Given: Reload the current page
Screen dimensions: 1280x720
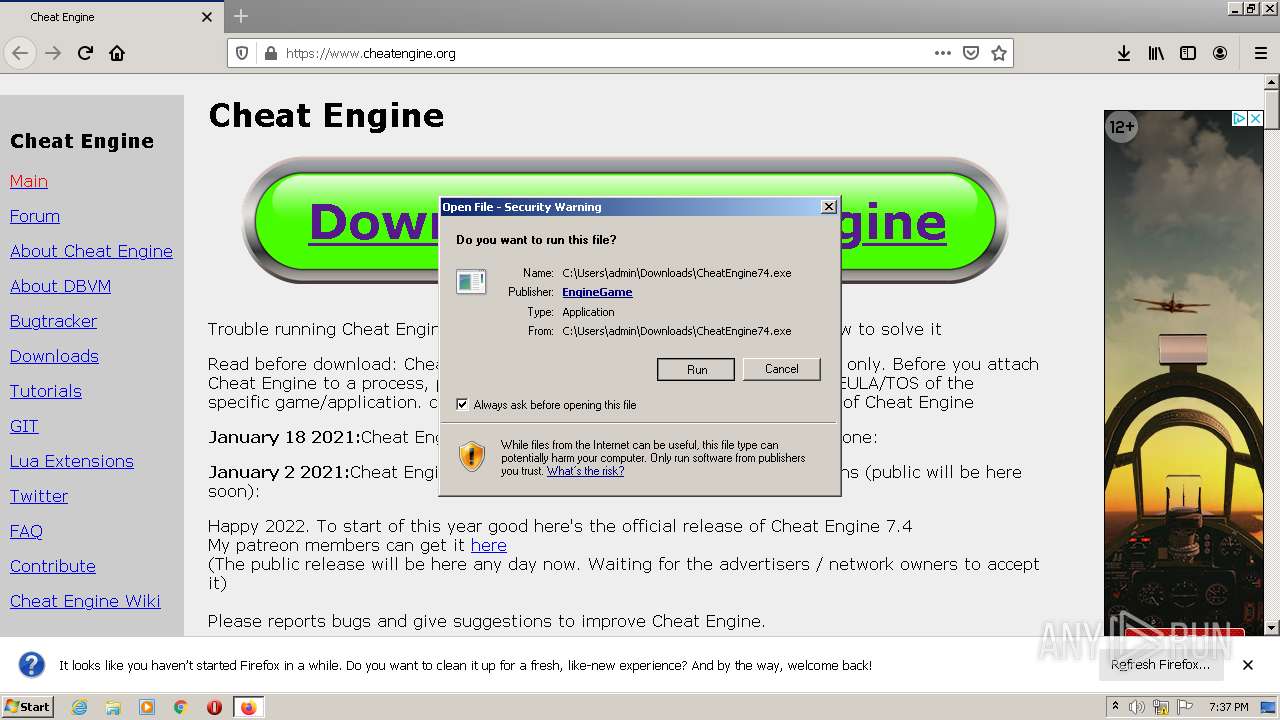Looking at the screenshot, I should coord(85,53).
